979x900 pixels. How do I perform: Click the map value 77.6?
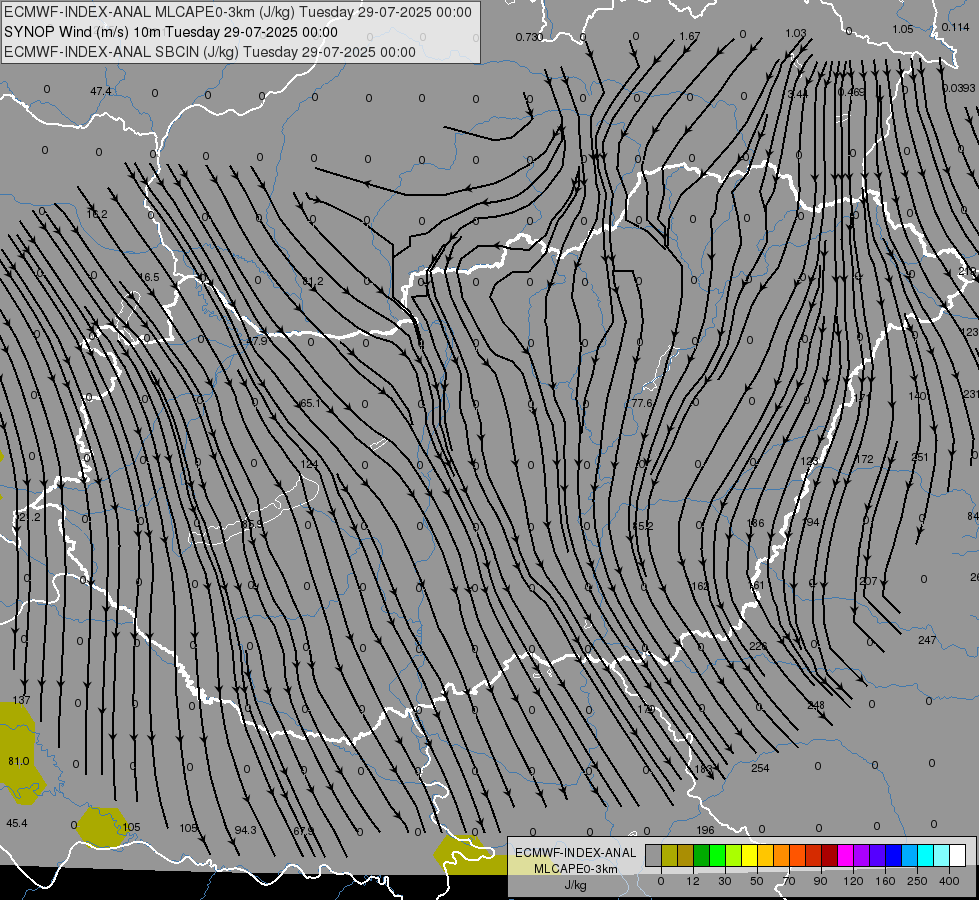[x=642, y=403]
